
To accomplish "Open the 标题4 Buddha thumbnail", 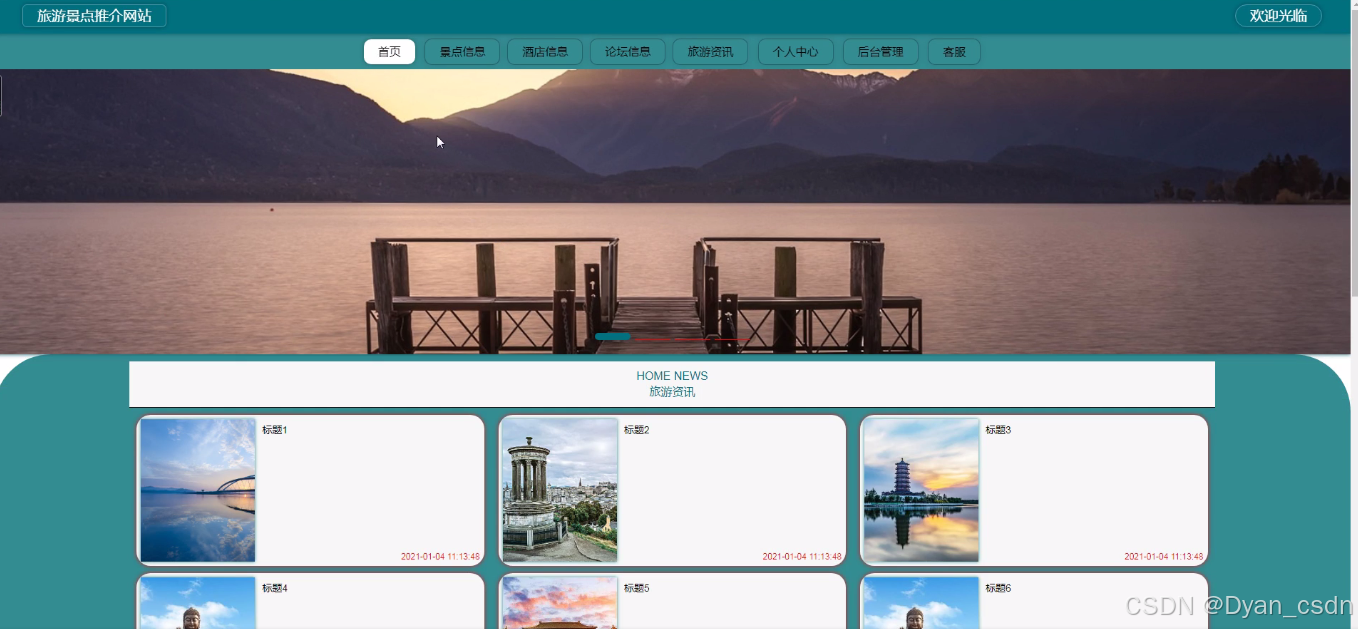I will click(x=198, y=603).
